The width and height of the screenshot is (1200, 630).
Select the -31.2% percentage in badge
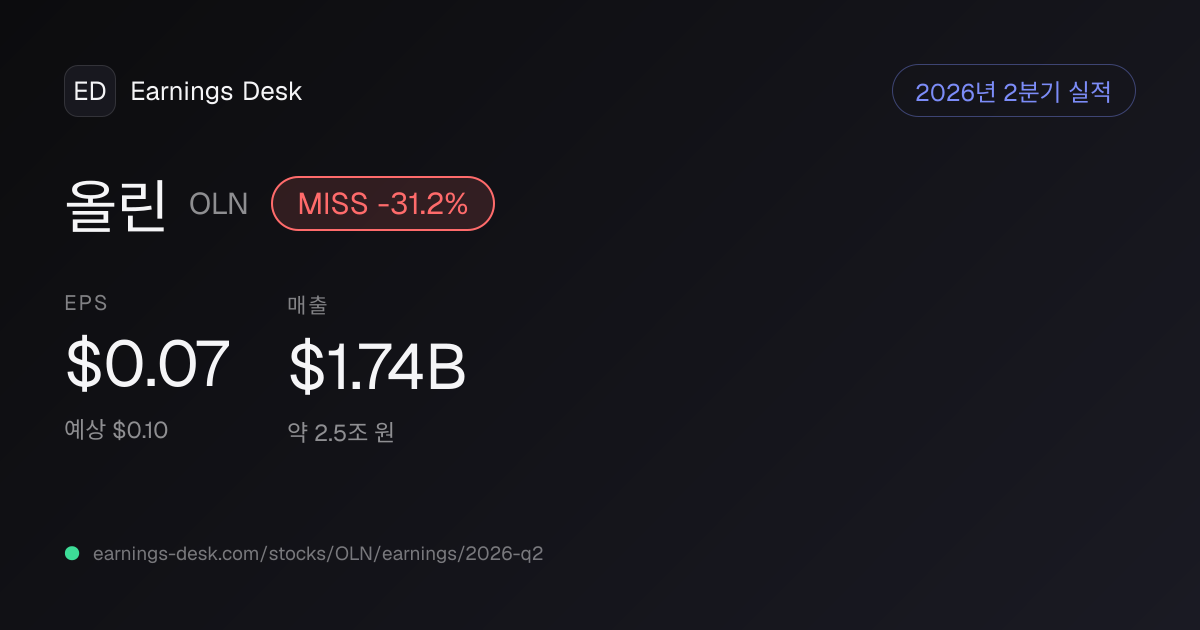423,204
